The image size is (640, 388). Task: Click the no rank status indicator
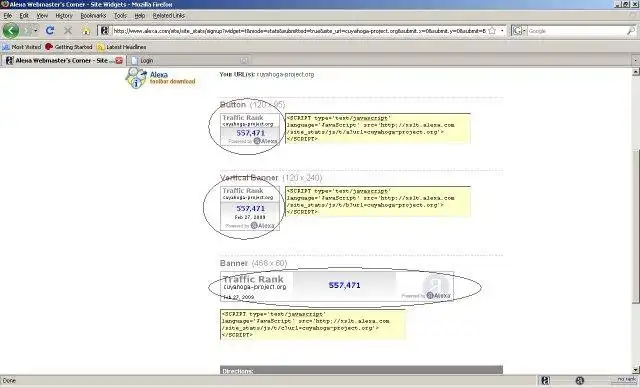[627, 380]
